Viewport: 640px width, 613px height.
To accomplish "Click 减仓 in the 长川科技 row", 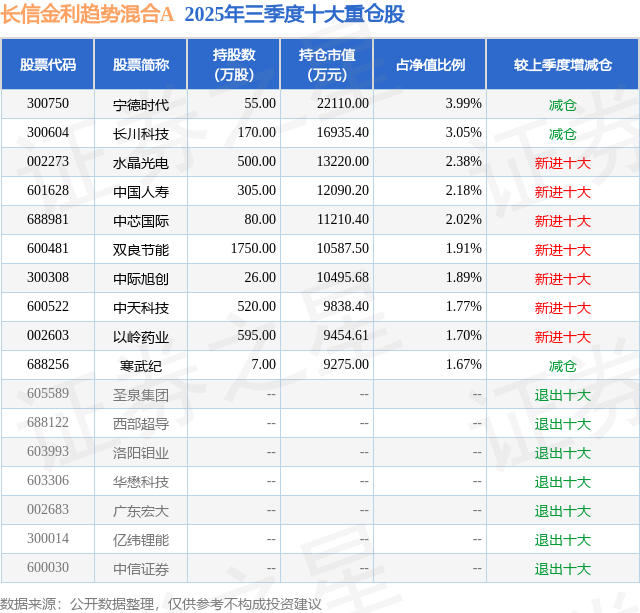I will pyautogui.click(x=562, y=134).
